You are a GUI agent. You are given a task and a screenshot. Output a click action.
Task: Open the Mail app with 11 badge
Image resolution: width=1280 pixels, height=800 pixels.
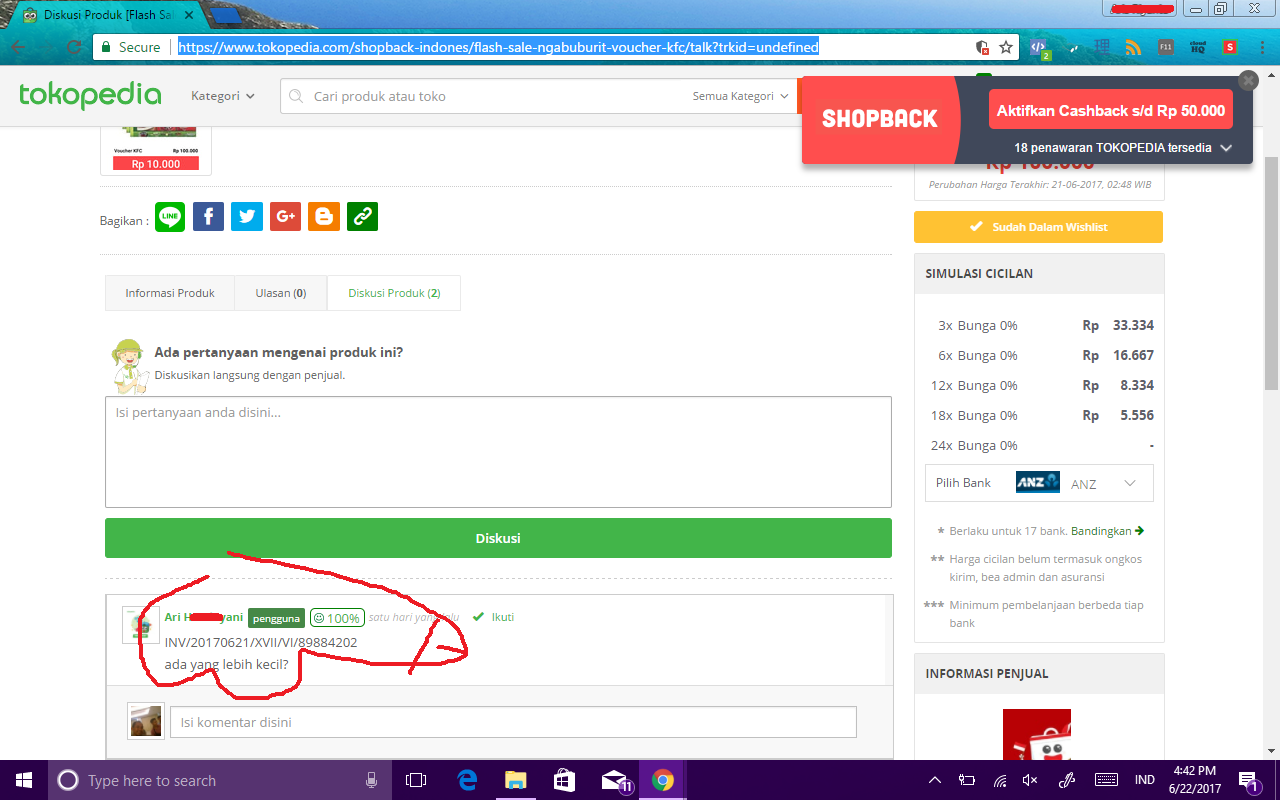(x=615, y=780)
